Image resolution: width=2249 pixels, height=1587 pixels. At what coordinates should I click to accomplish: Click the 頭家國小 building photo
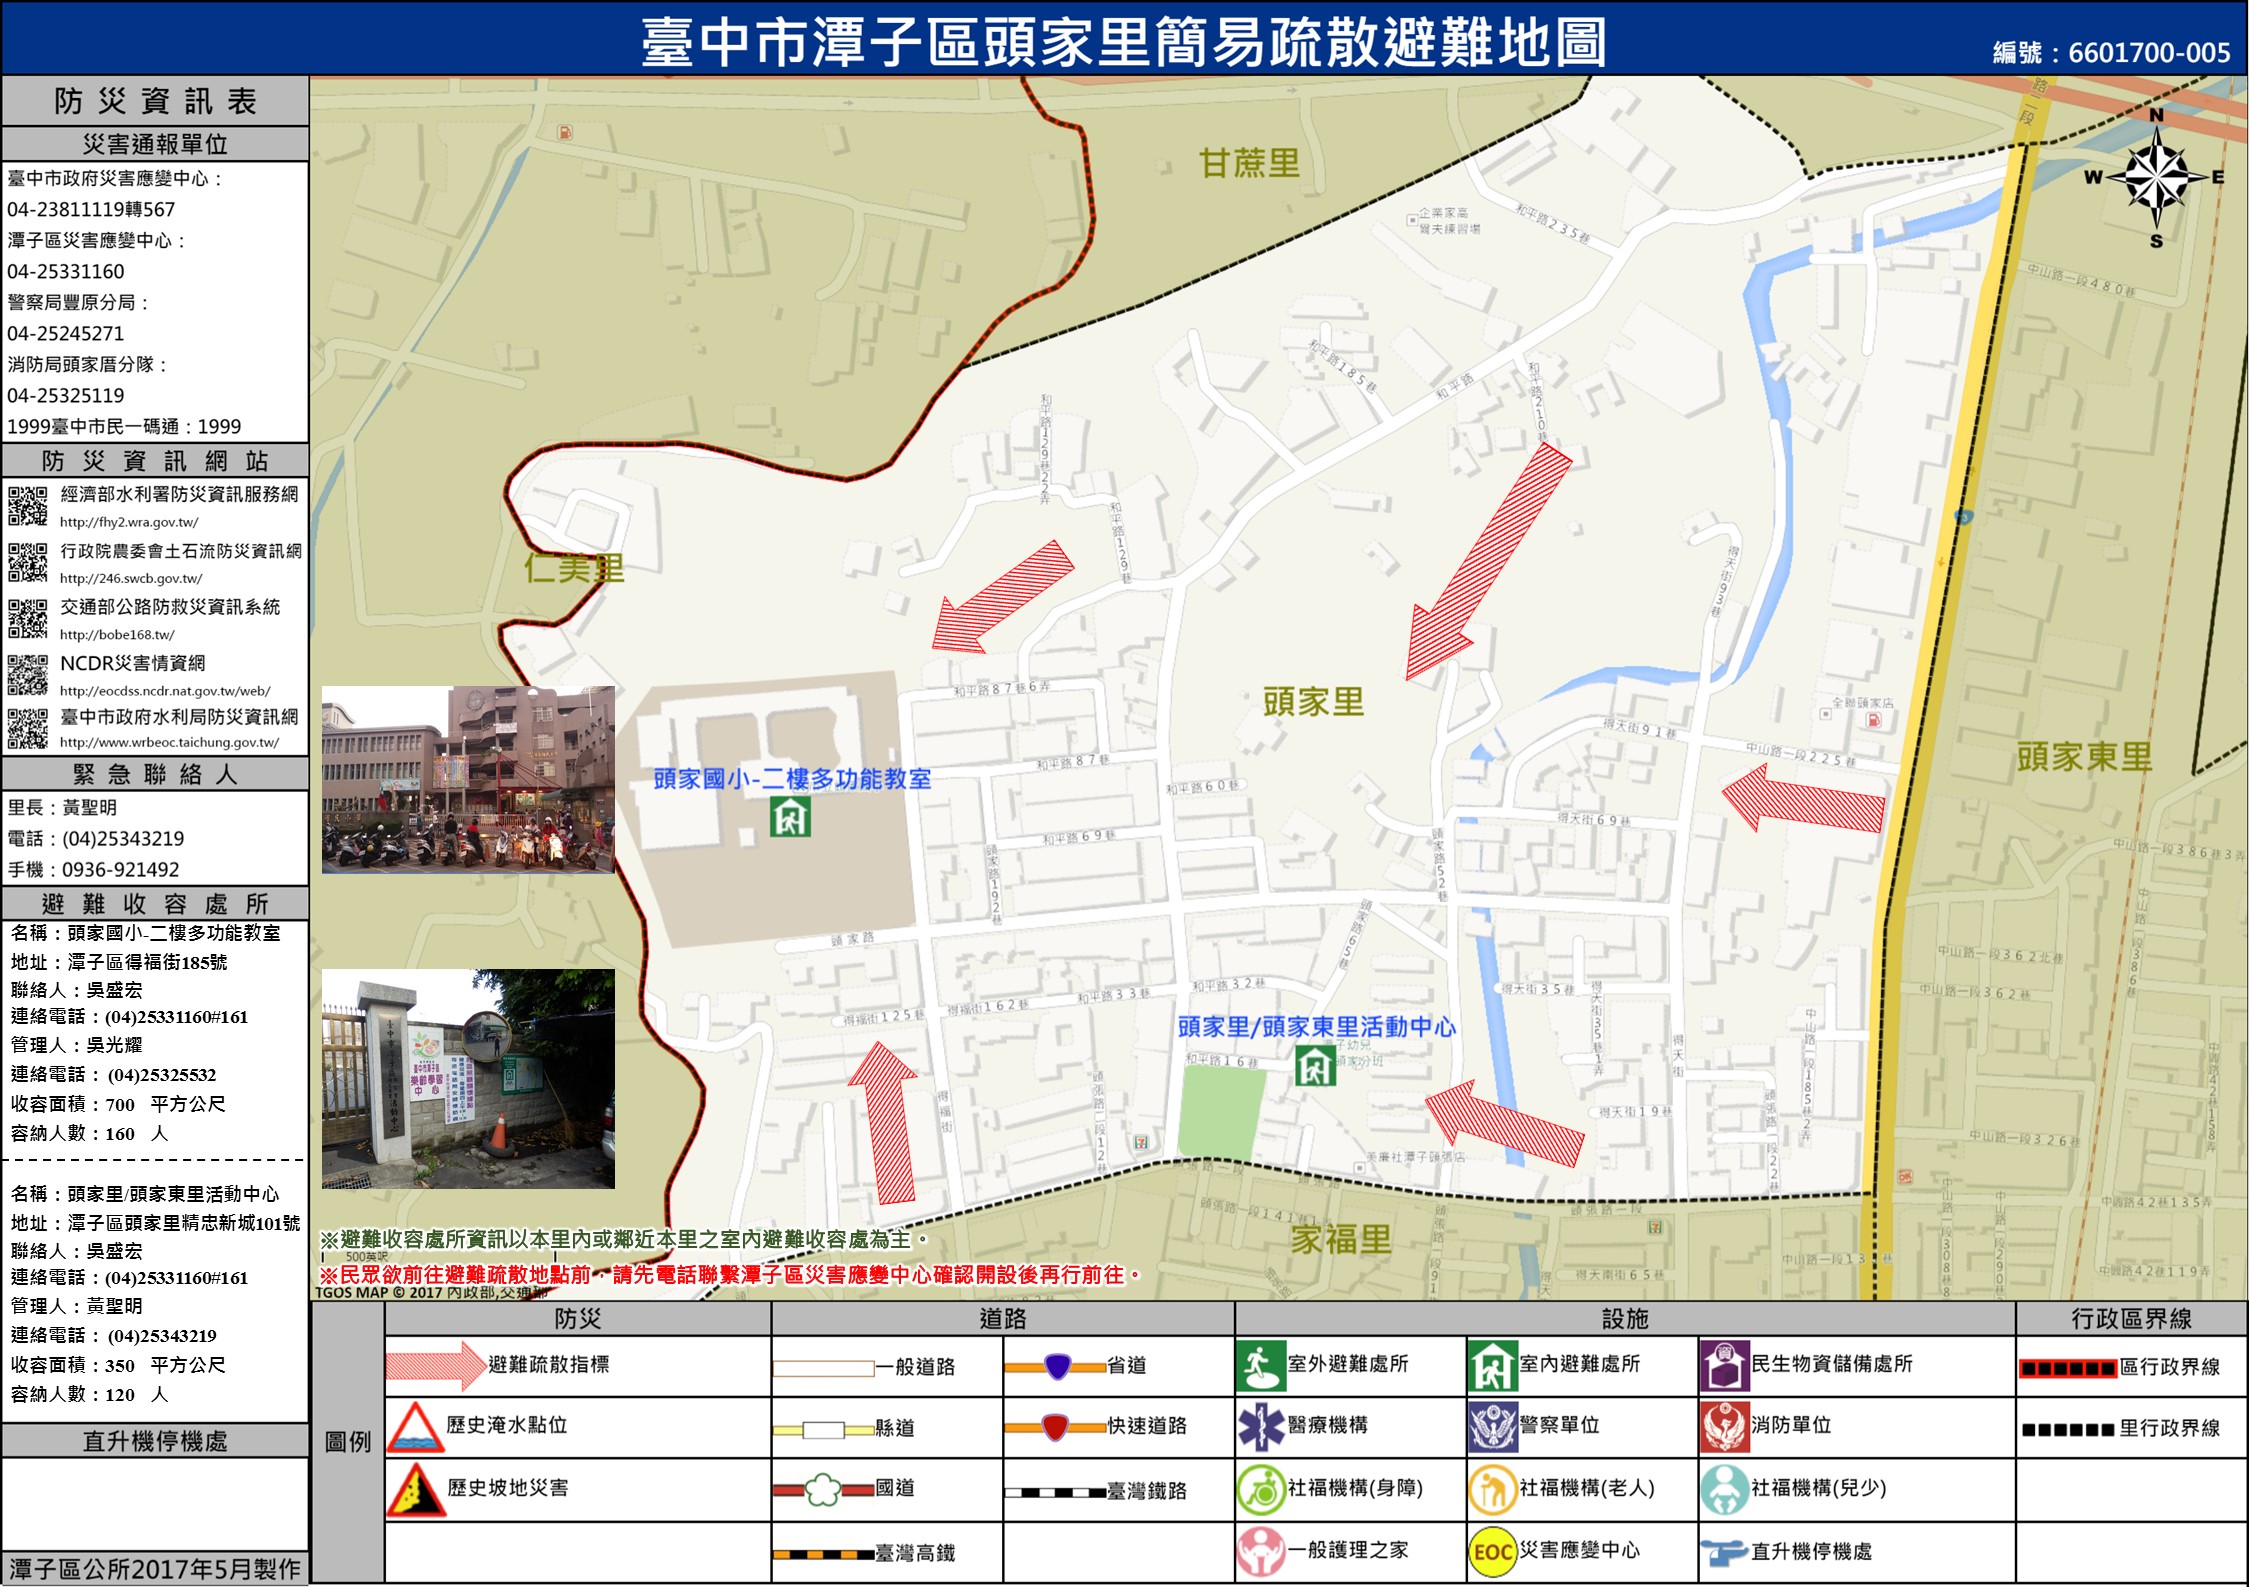point(468,779)
